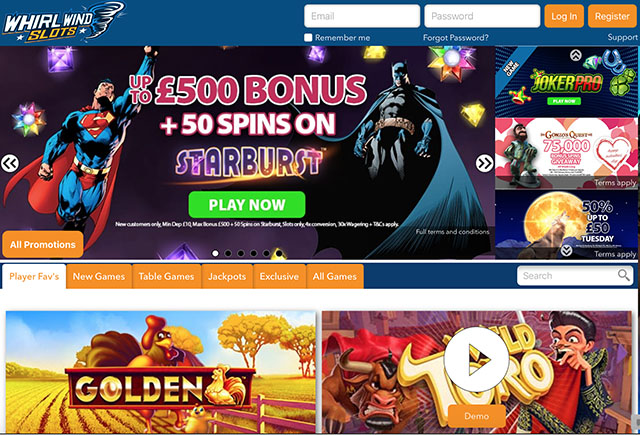Go to previous banner slide arrow
Screen dimensions: 640x435
(x=10, y=163)
